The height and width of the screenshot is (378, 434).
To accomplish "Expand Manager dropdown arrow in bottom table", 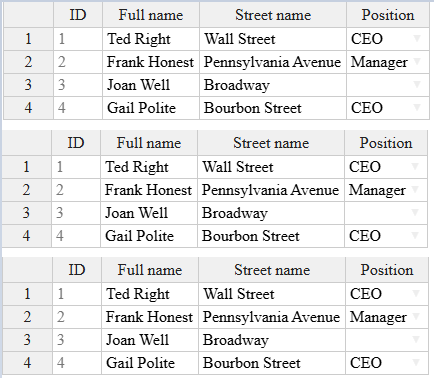I will [416, 316].
